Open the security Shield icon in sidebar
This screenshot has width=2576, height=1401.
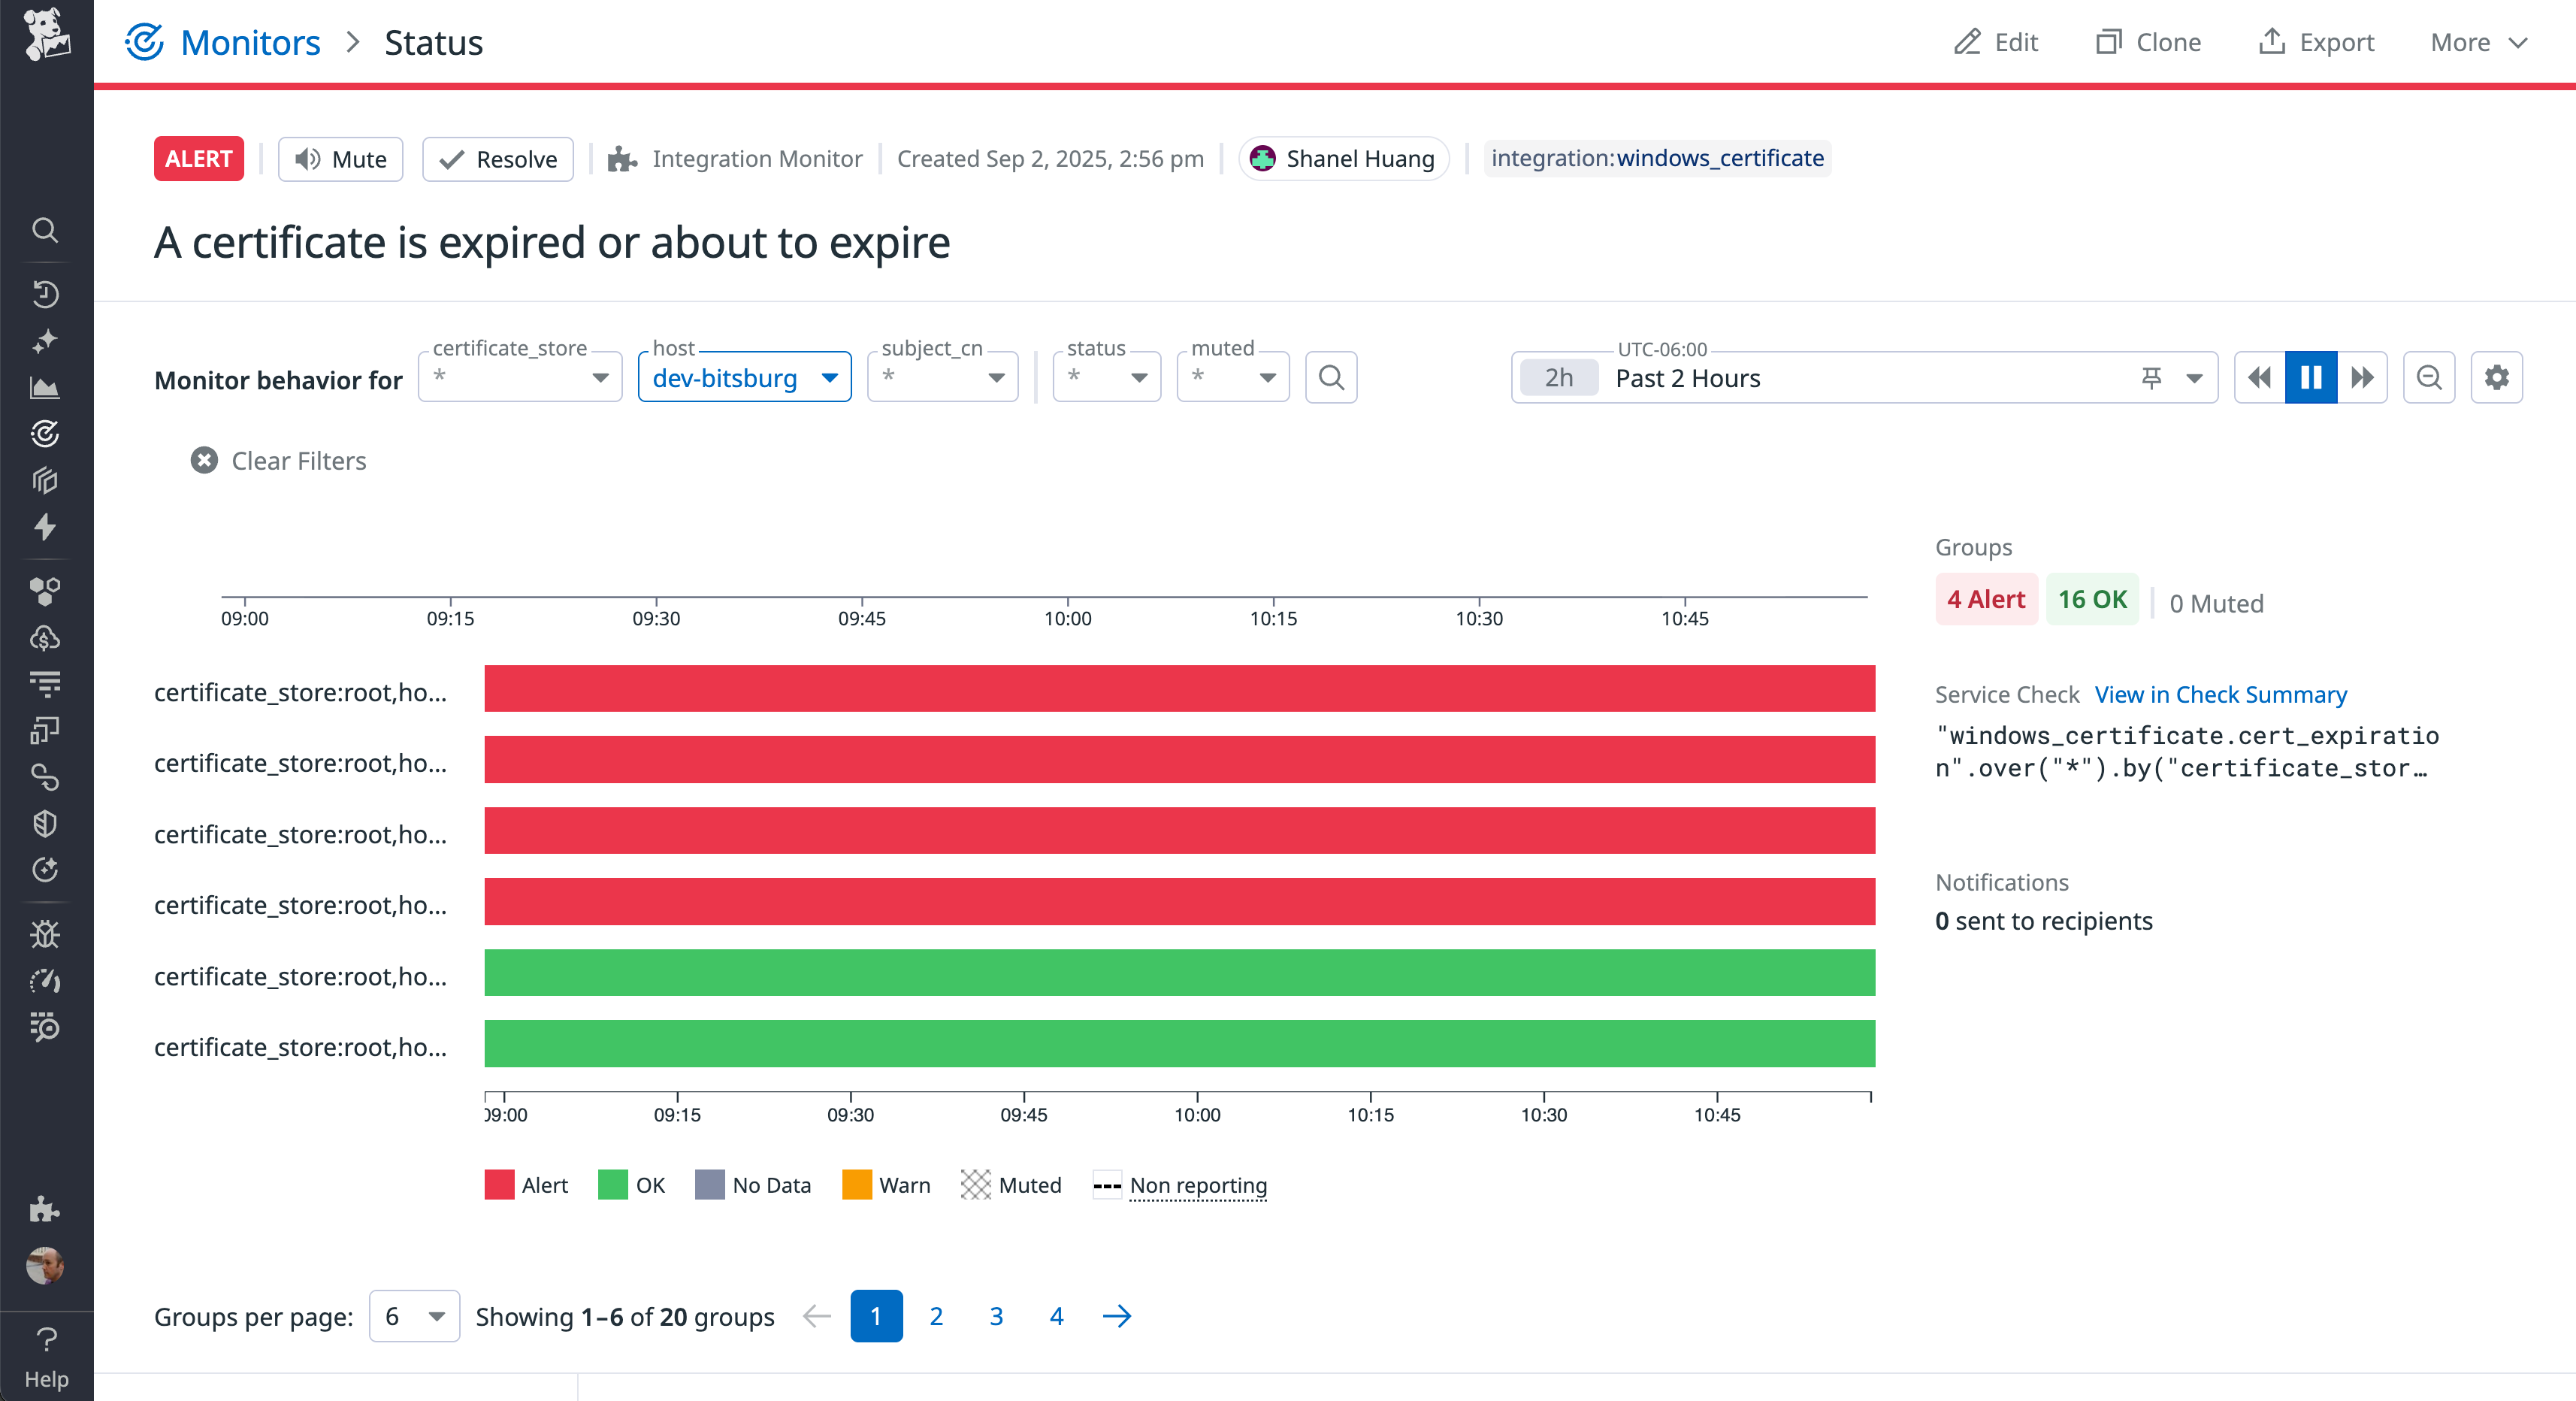click(x=45, y=823)
